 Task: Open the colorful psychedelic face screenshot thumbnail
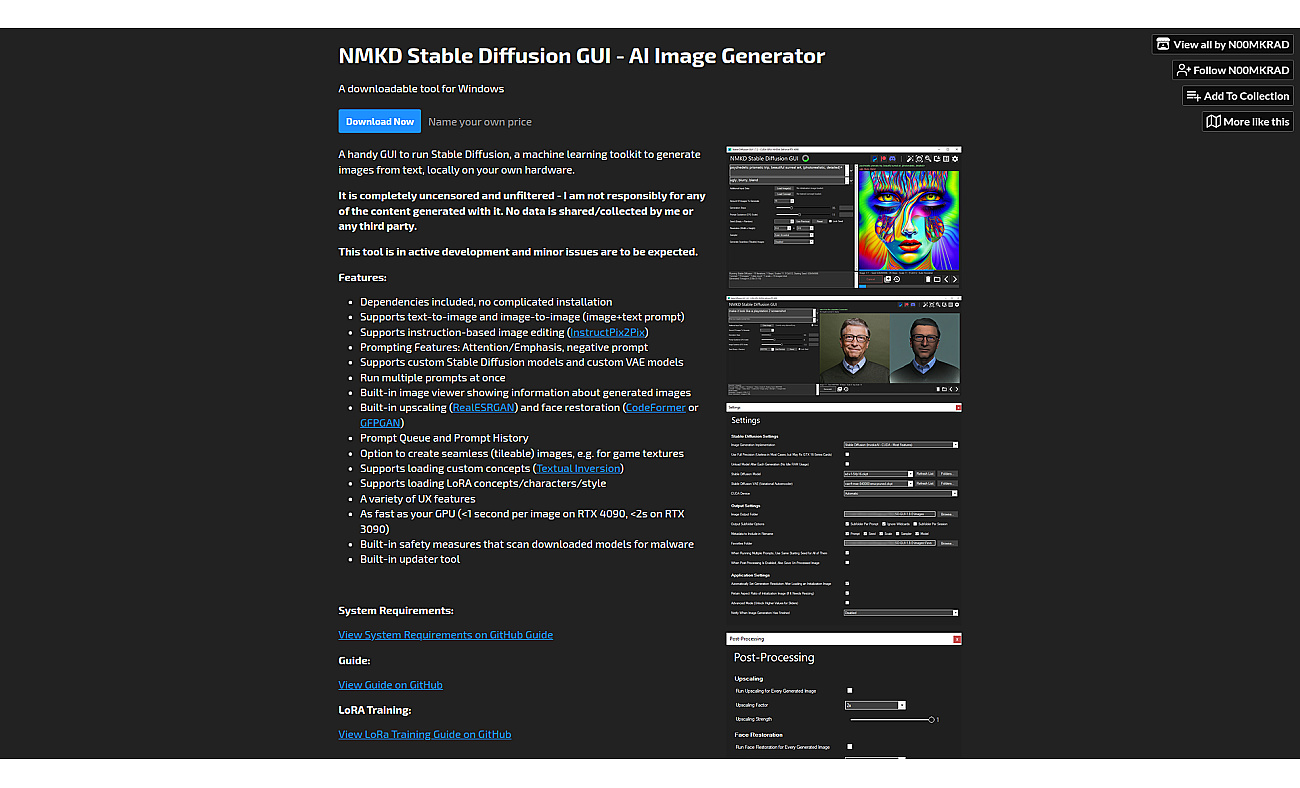tap(843, 217)
